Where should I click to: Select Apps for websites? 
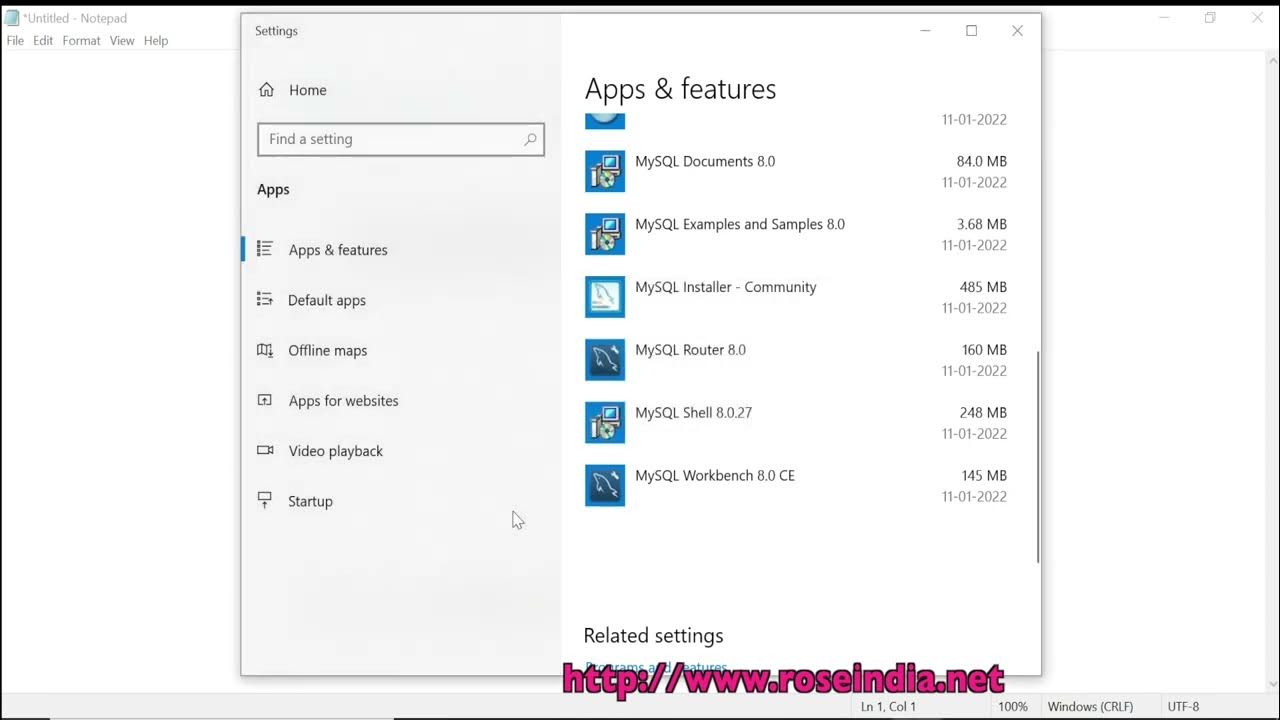click(x=343, y=400)
